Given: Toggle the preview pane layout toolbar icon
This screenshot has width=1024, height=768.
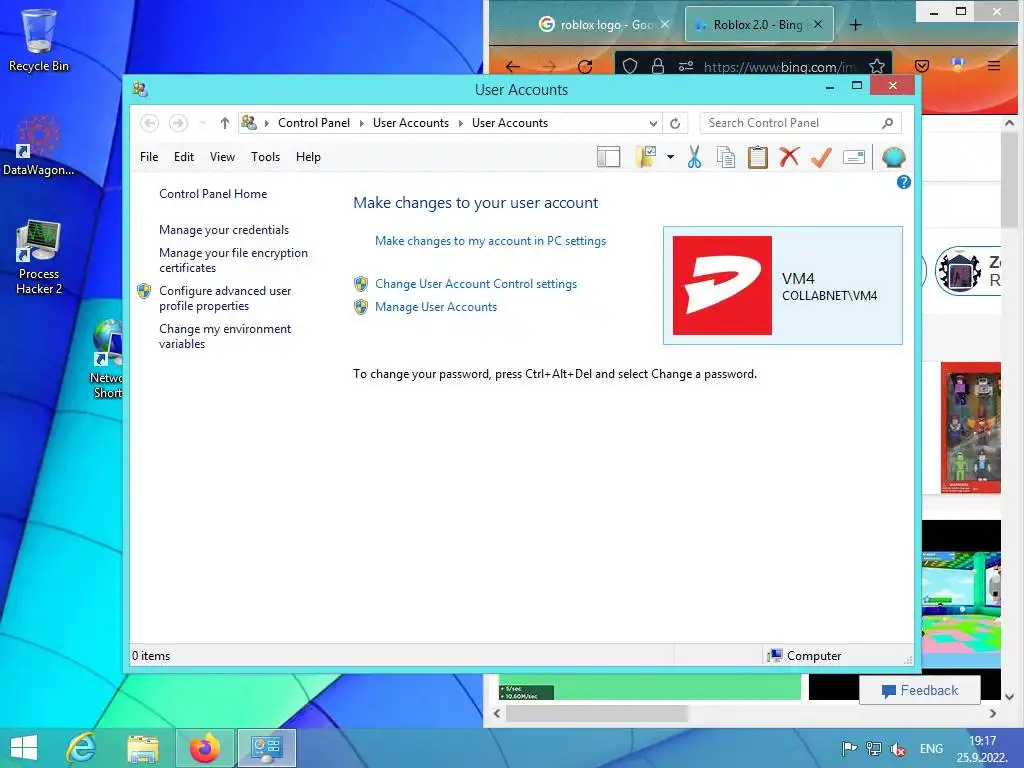Looking at the screenshot, I should click(608, 157).
